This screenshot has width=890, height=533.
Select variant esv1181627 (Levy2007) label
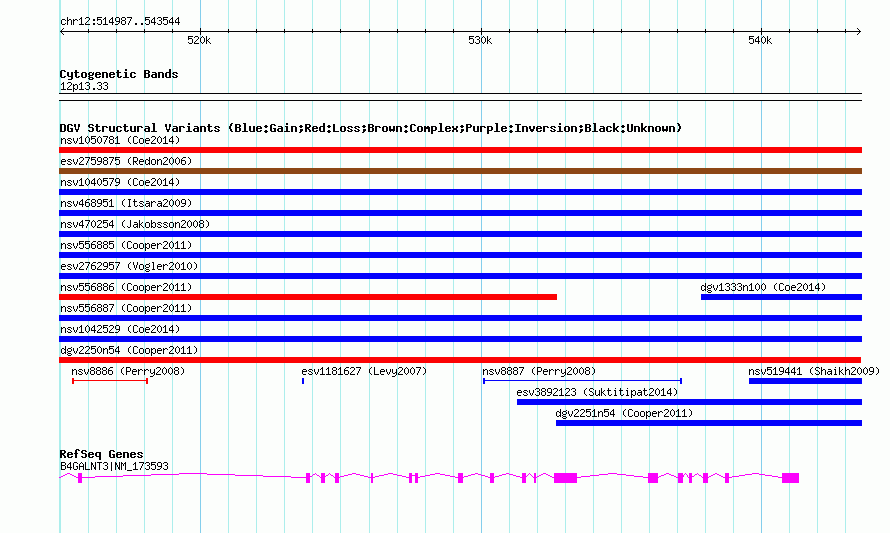(x=364, y=371)
